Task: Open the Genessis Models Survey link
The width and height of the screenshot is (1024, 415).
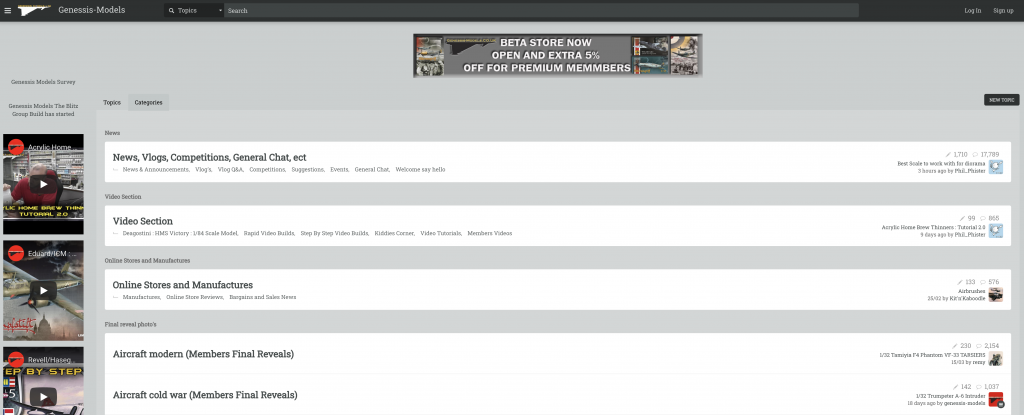Action: (x=43, y=82)
